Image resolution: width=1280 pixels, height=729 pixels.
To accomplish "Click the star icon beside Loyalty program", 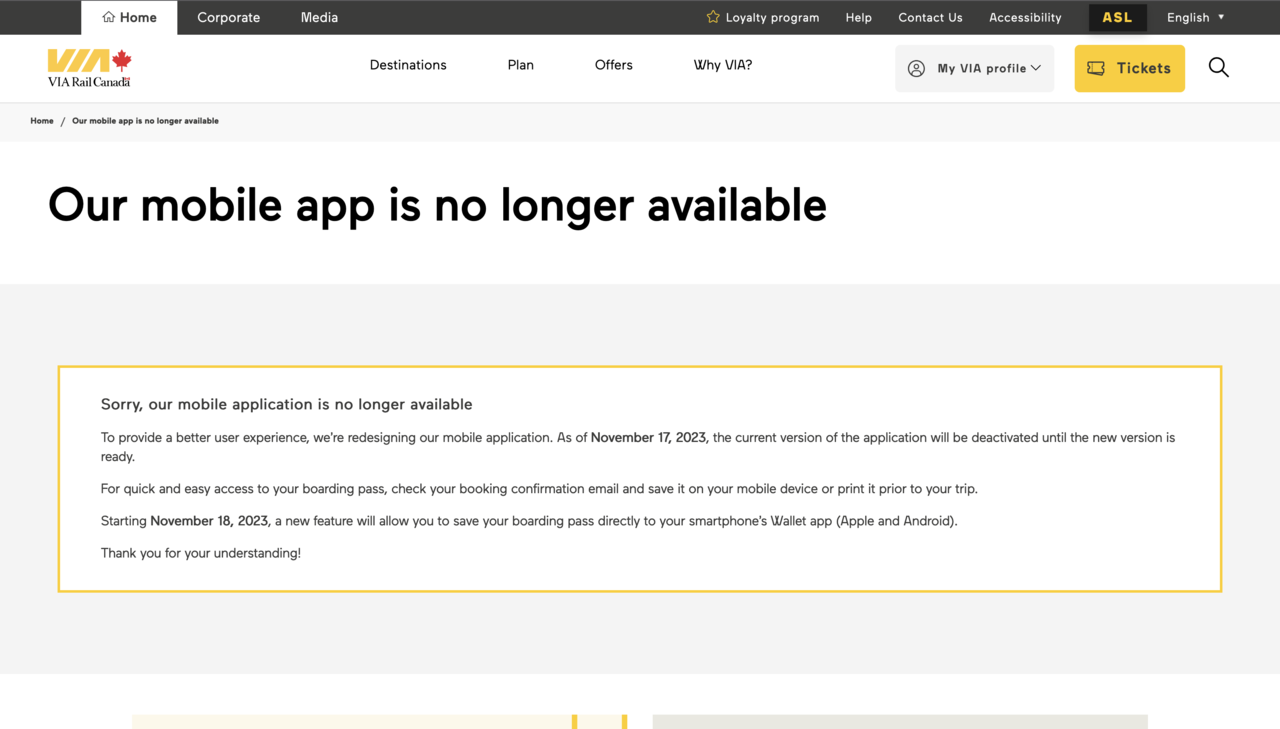I will (713, 17).
